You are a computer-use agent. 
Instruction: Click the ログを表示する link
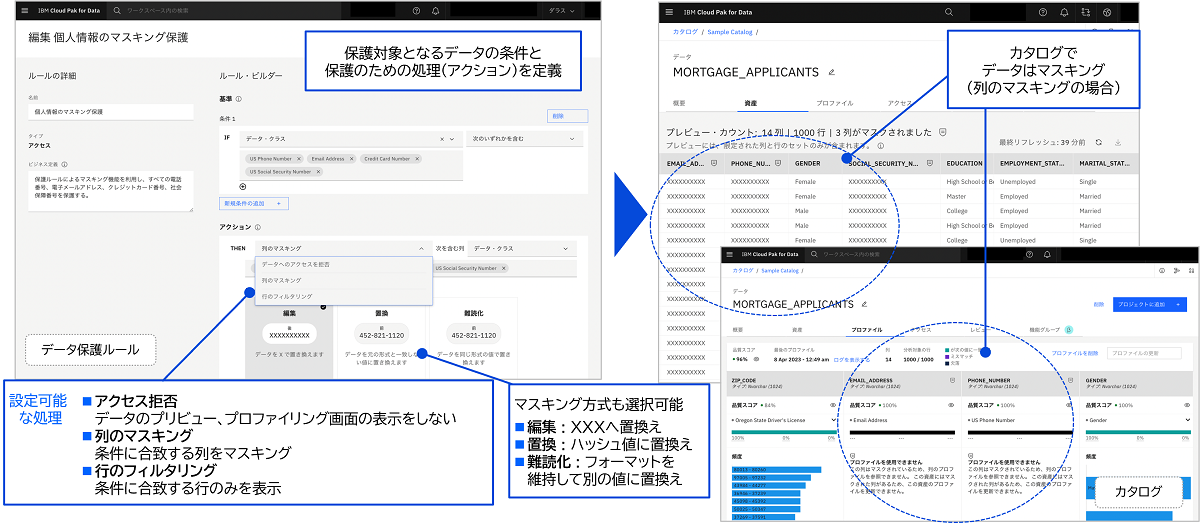[854, 358]
